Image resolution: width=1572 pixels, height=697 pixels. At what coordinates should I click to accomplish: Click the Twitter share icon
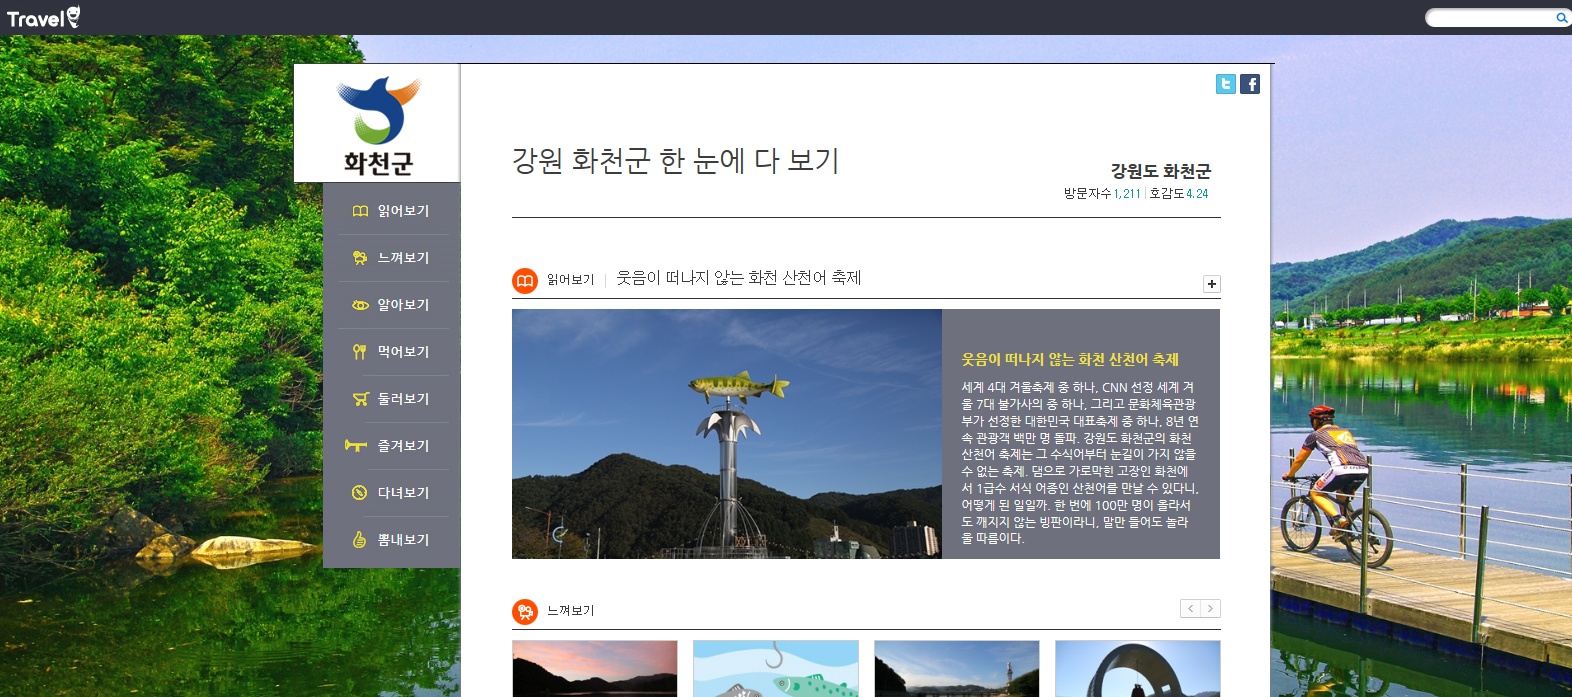click(x=1225, y=84)
